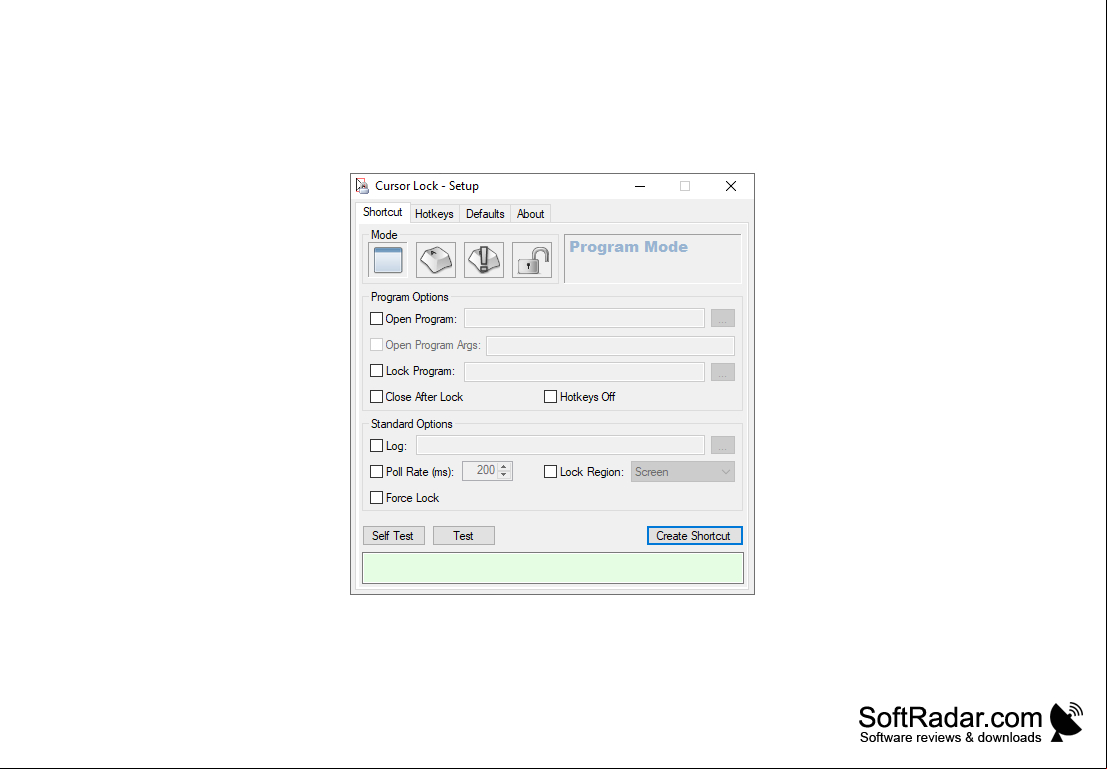The height and width of the screenshot is (769, 1107).
Task: Check Close After Lock option
Action: [x=376, y=397]
